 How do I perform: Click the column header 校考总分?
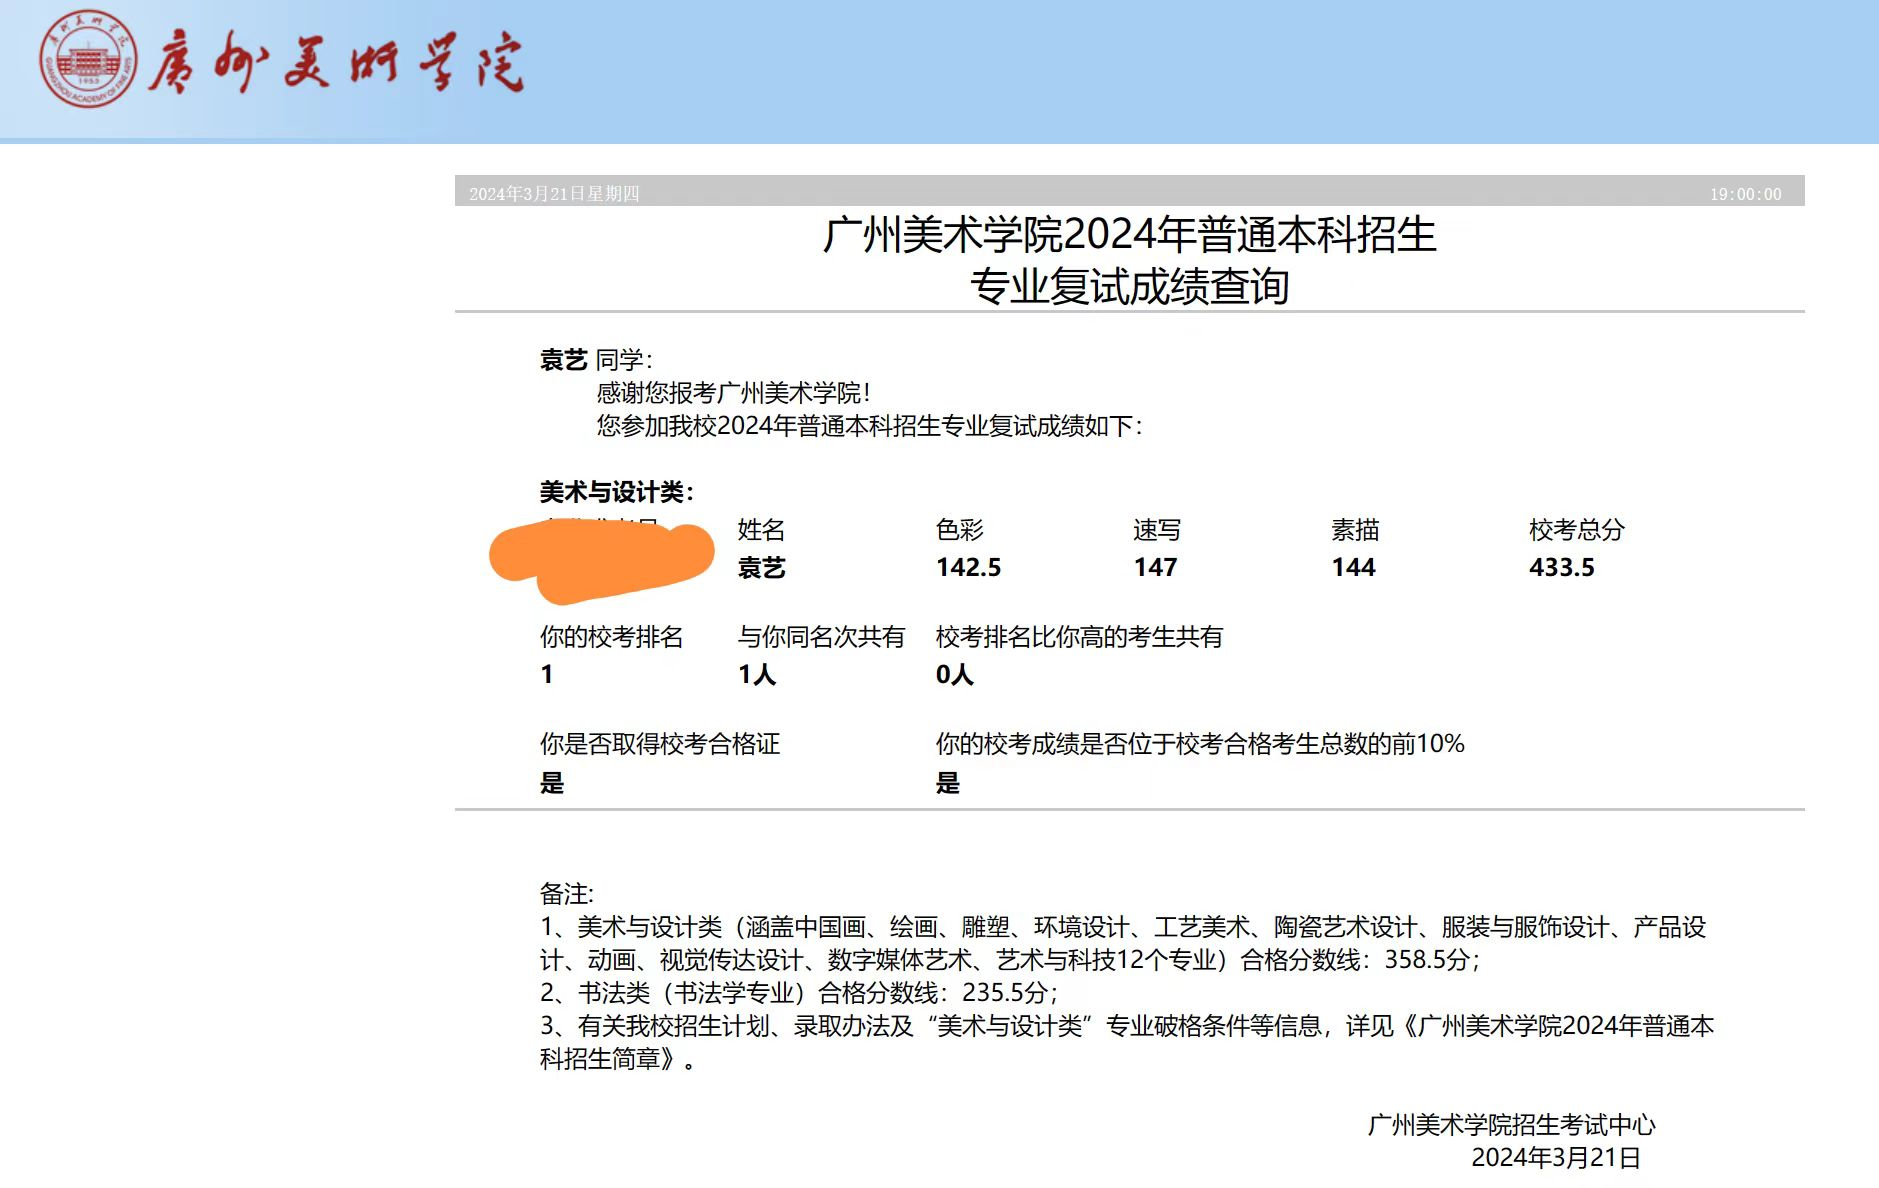[1577, 530]
